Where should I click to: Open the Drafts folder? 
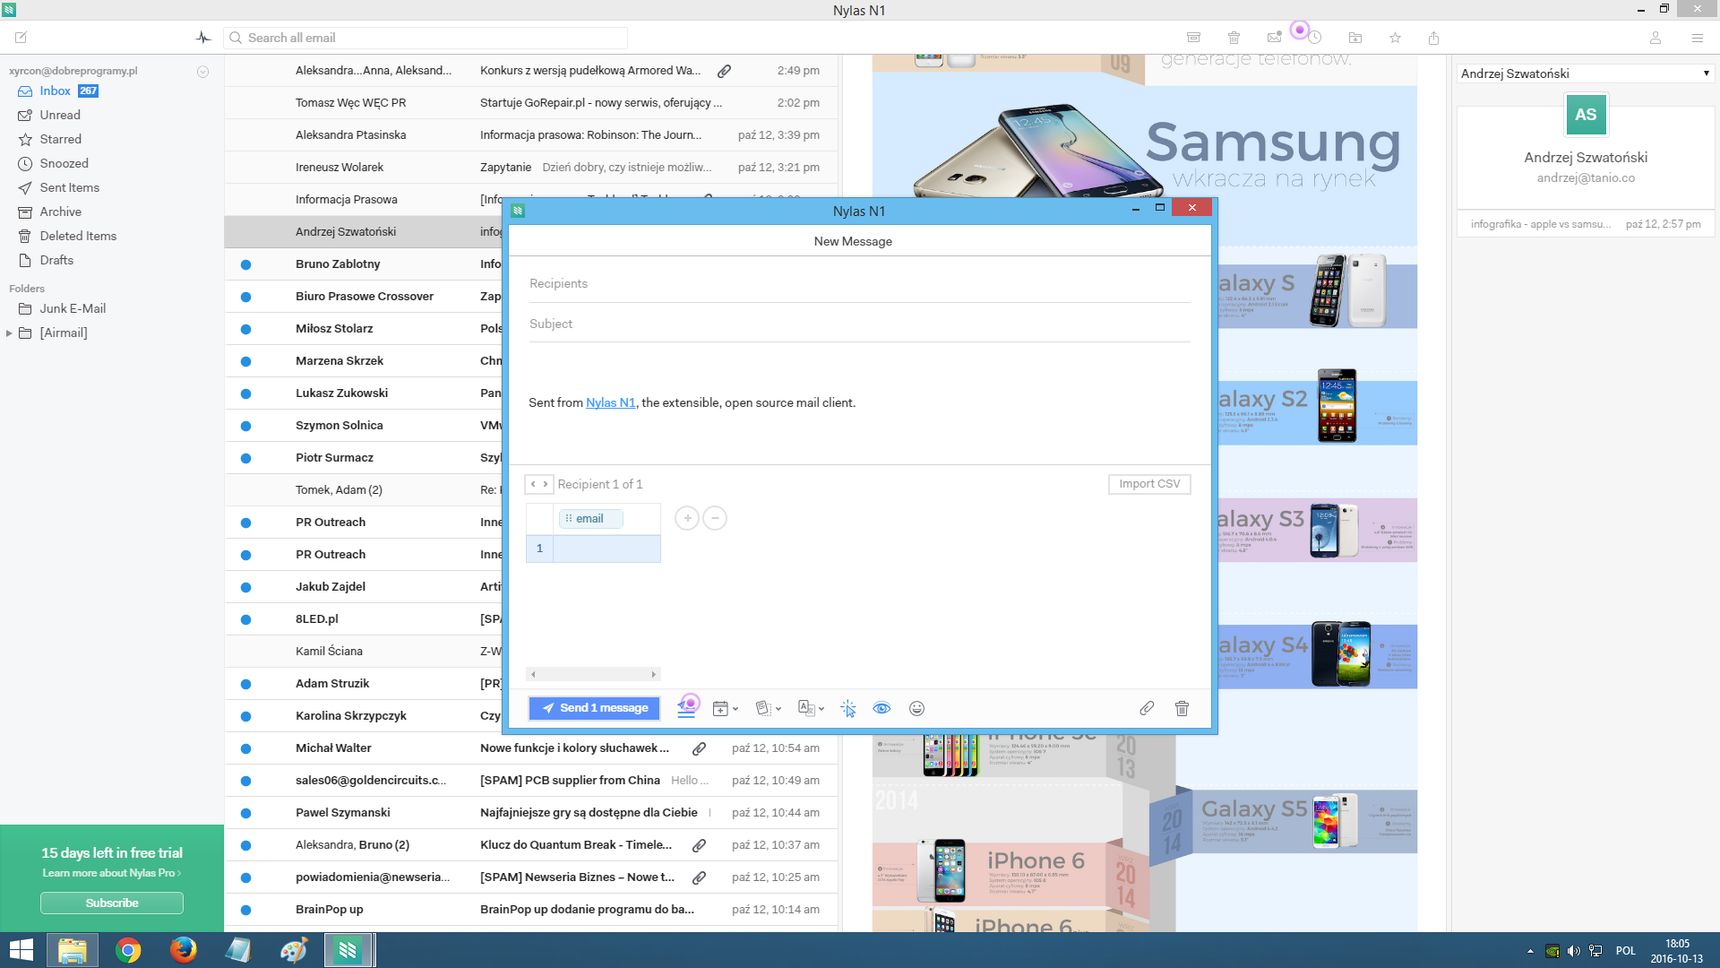57,260
